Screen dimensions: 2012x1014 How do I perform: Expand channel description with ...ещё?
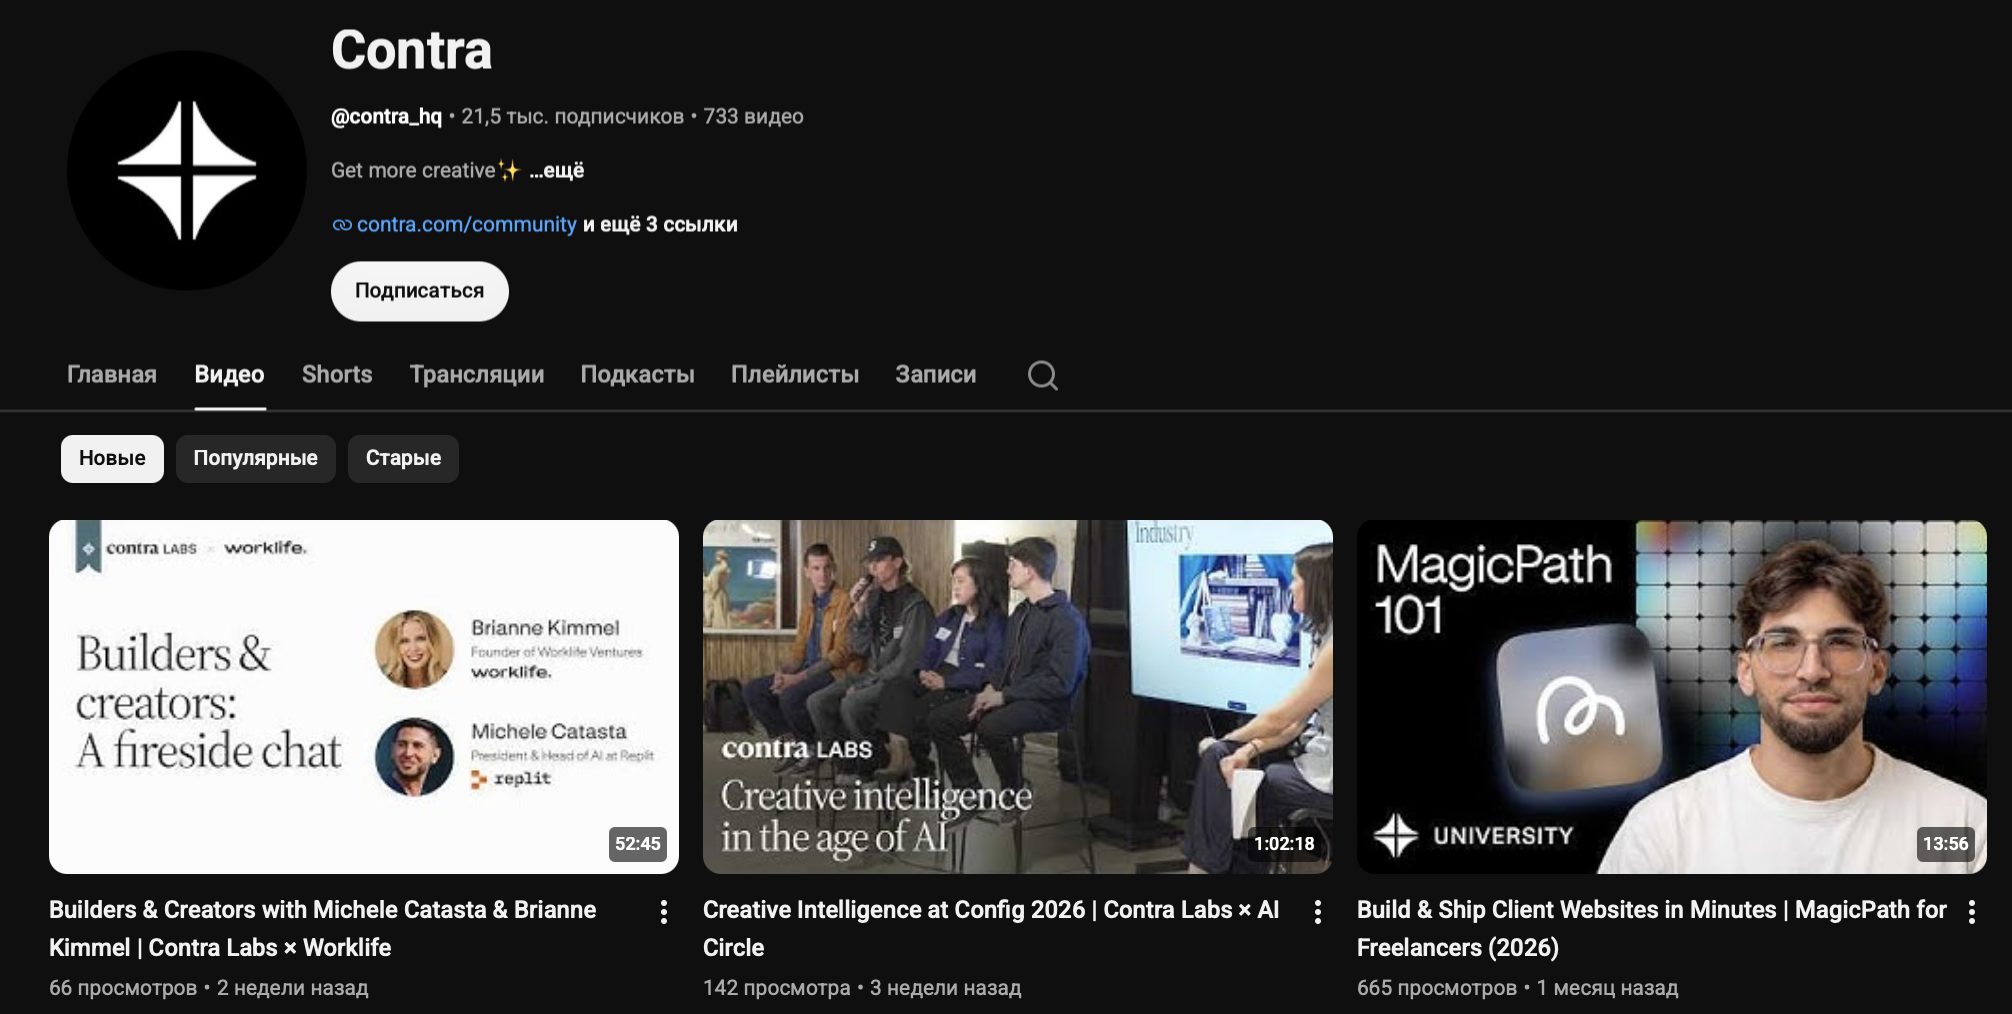(x=557, y=170)
